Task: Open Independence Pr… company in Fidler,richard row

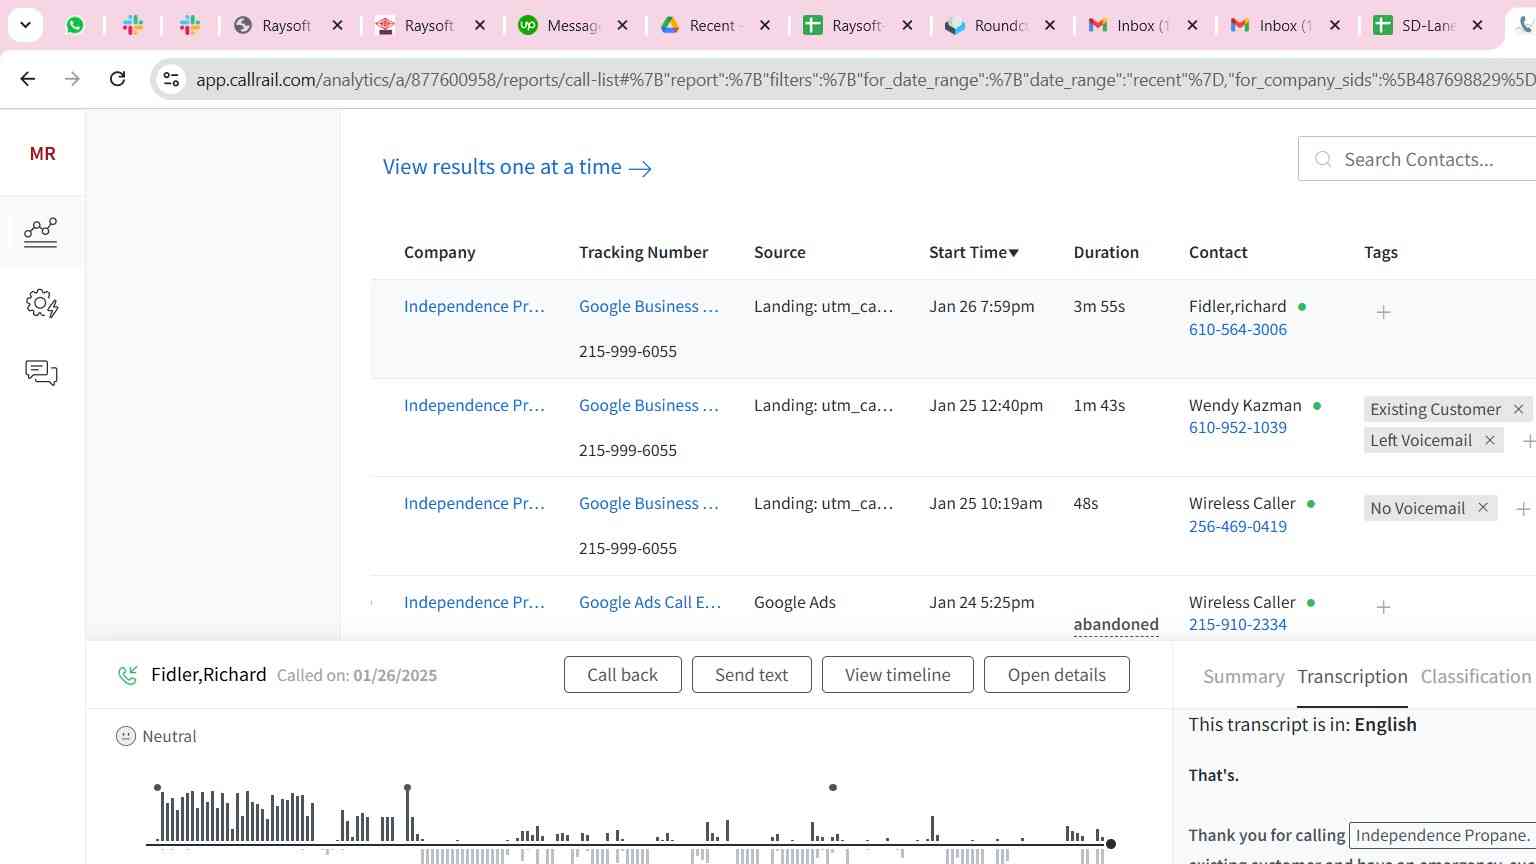Action: (474, 306)
